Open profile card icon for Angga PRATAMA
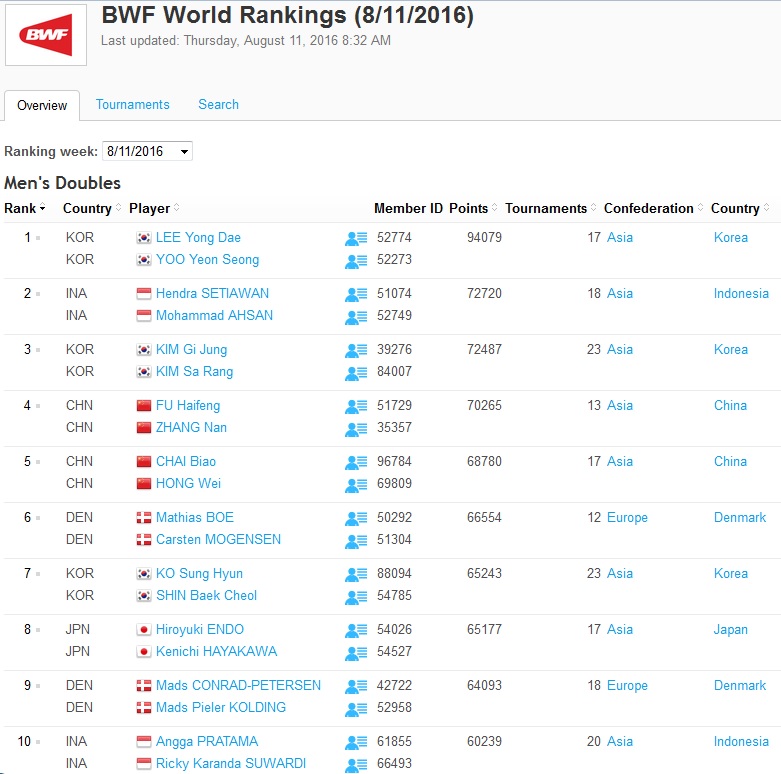 356,742
